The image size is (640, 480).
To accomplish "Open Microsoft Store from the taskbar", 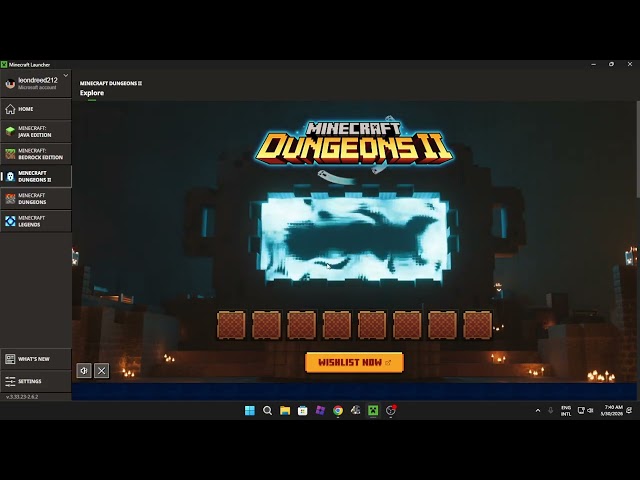I will pyautogui.click(x=302, y=410).
